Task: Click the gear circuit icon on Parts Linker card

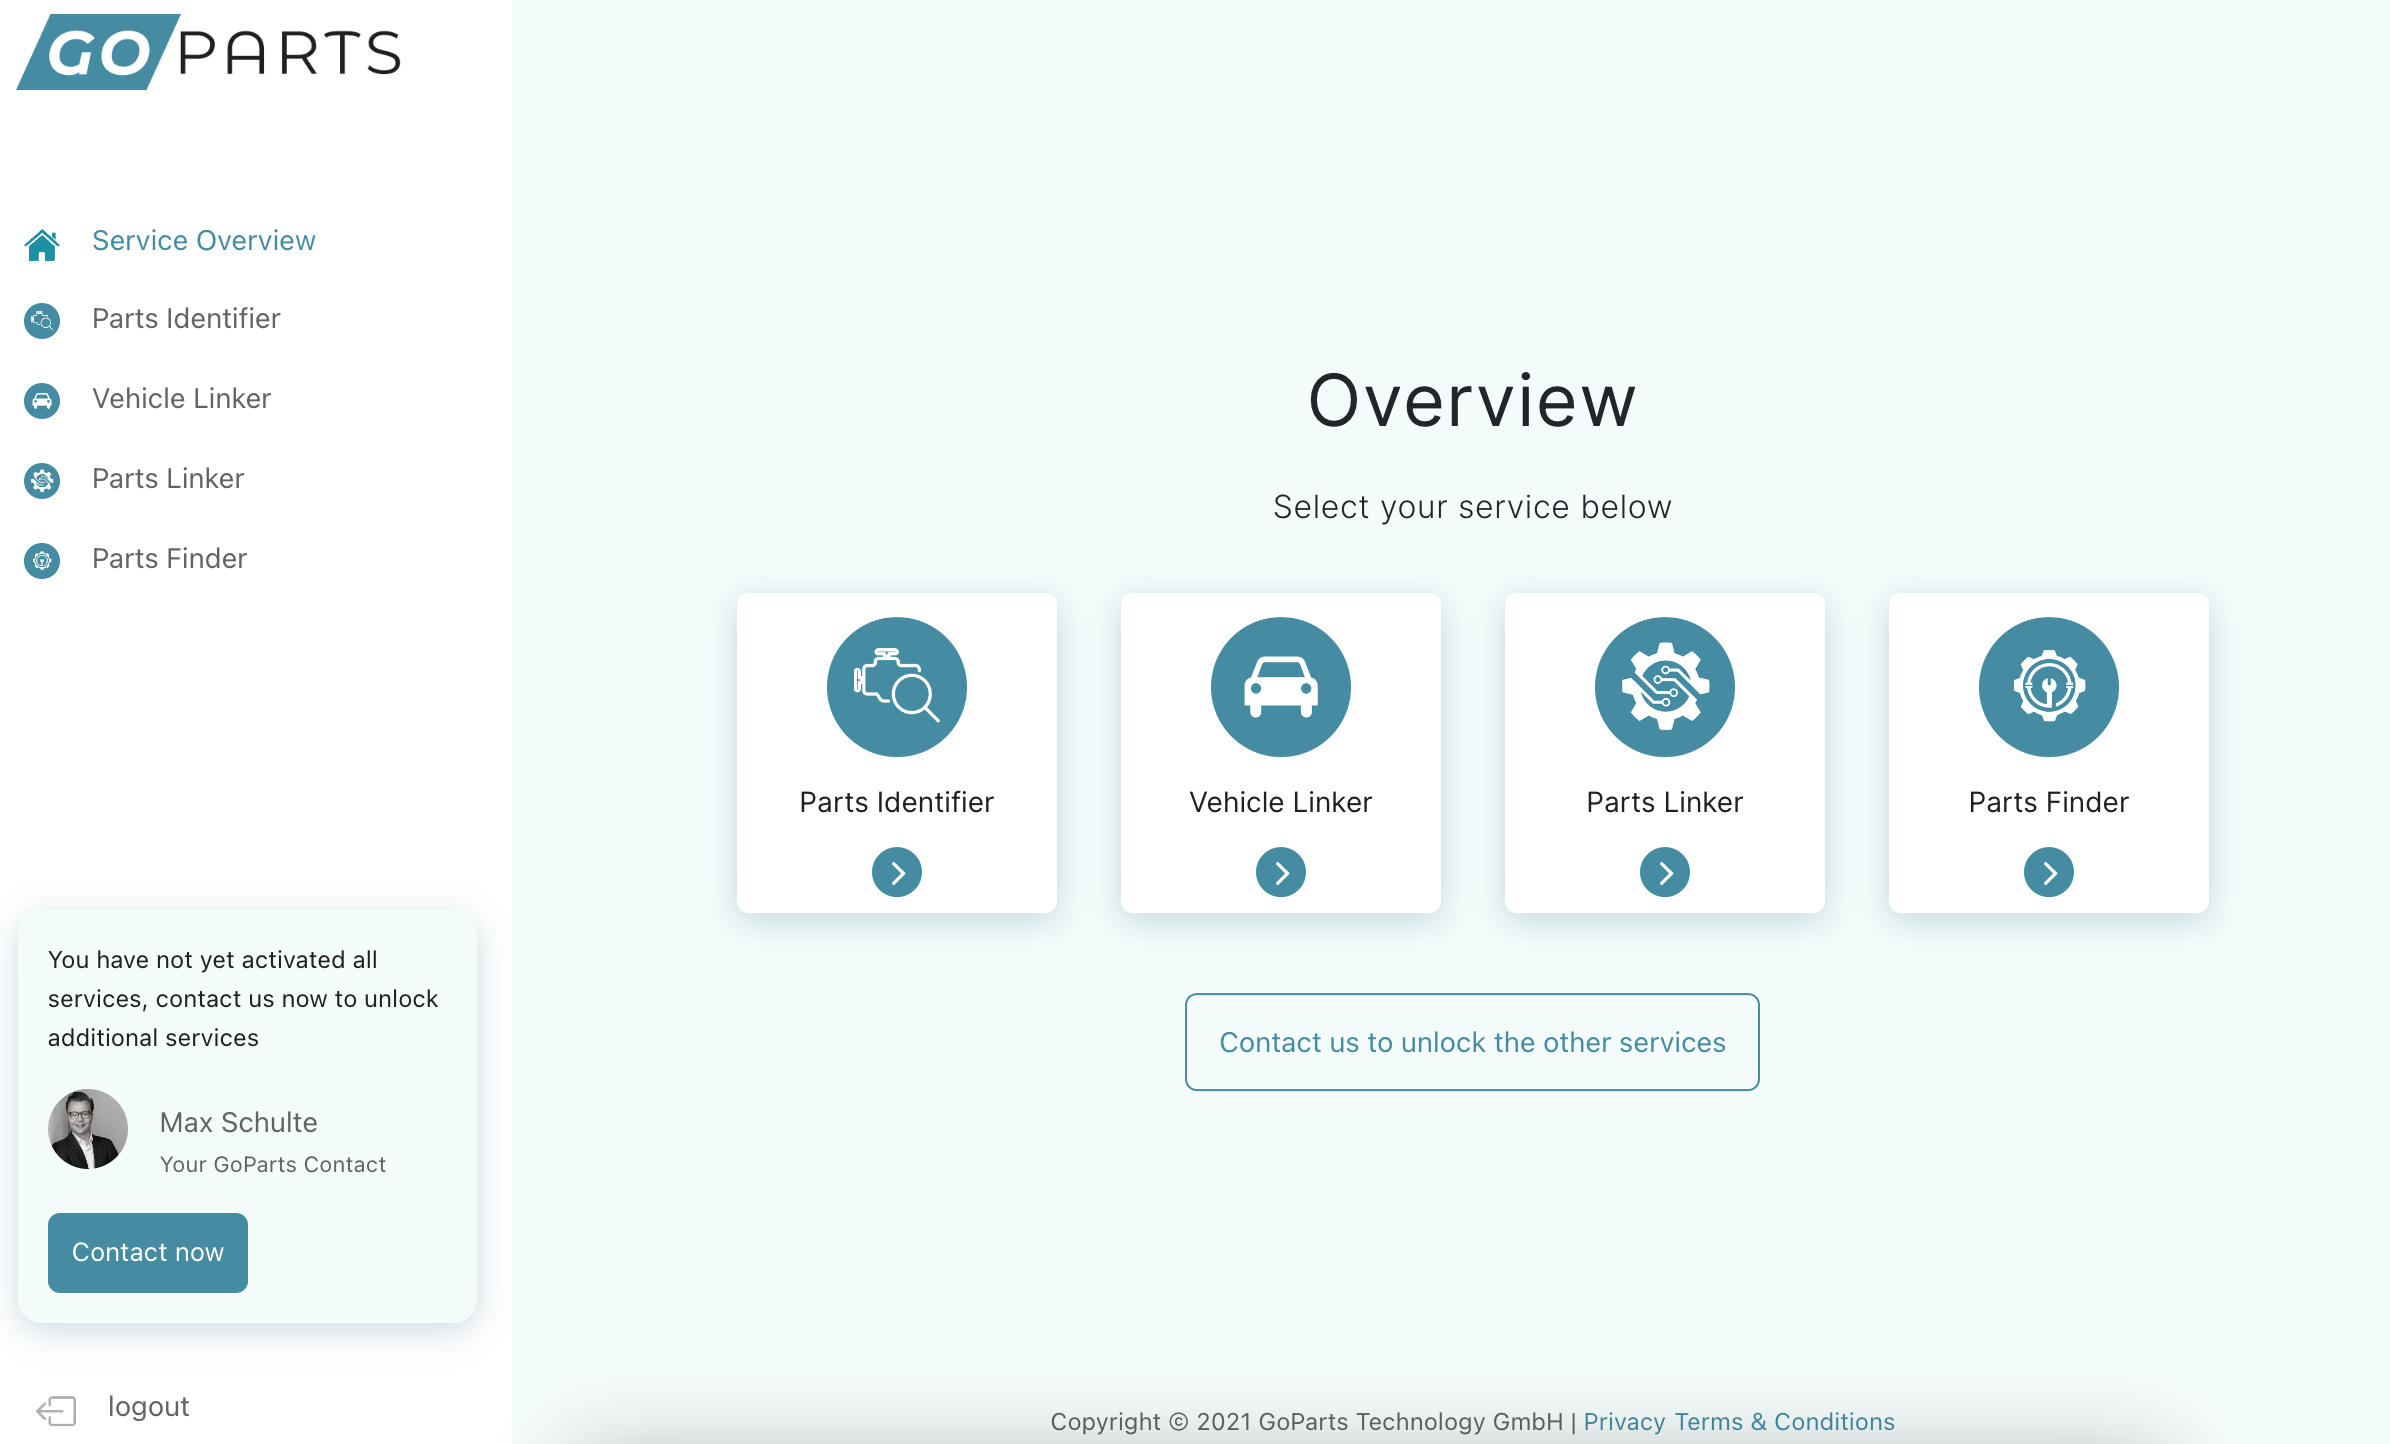Action: (x=1665, y=687)
